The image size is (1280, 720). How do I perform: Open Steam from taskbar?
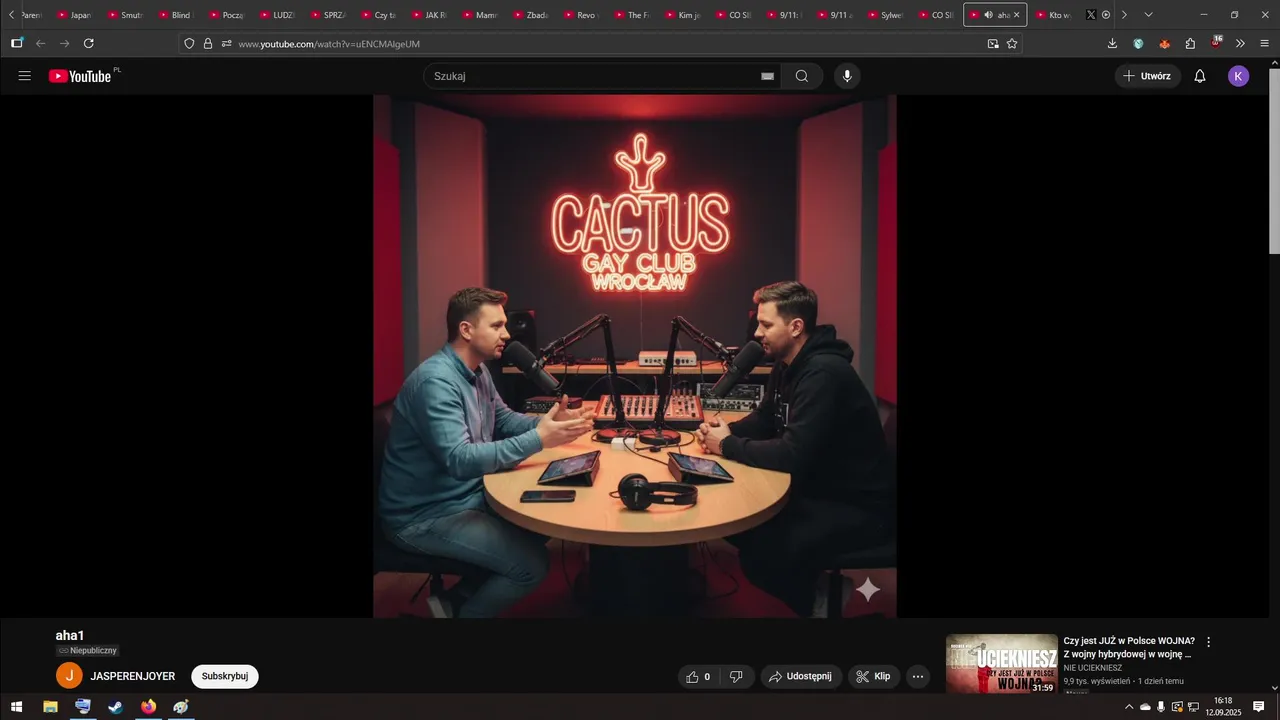tap(116, 707)
